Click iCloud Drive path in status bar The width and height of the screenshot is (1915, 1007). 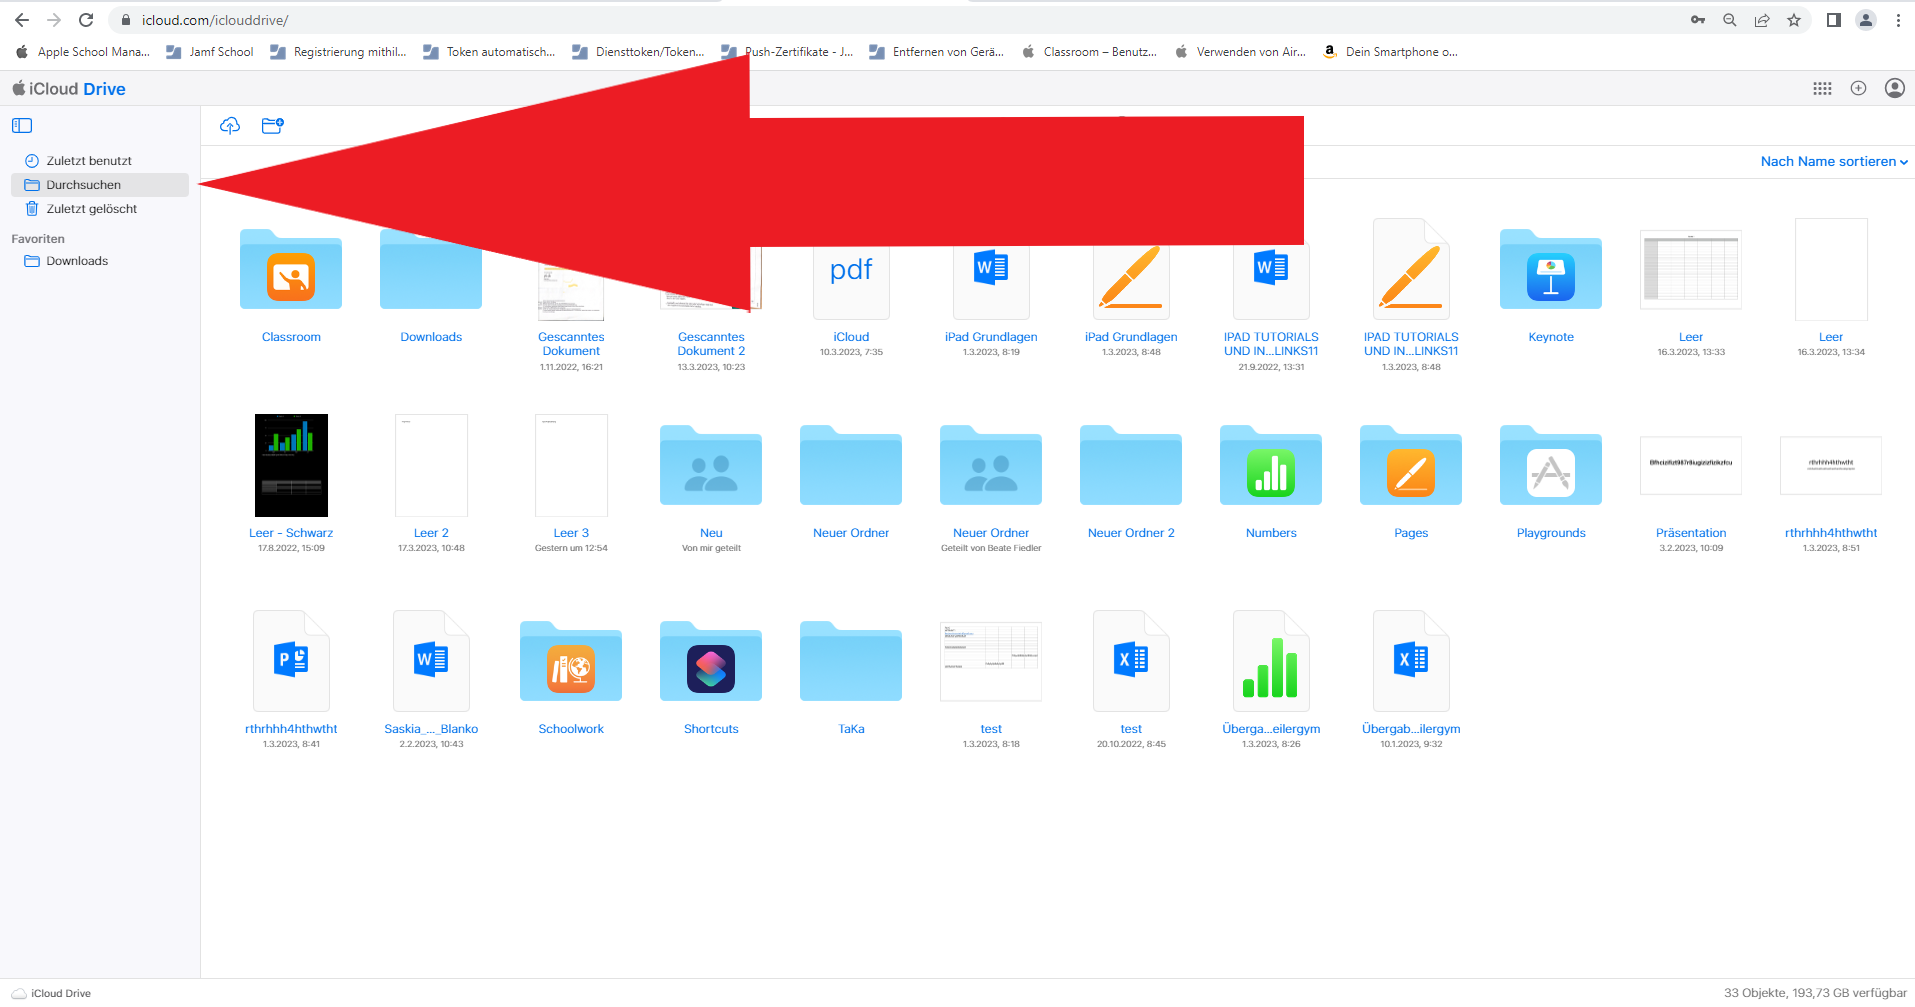pyautogui.click(x=51, y=993)
